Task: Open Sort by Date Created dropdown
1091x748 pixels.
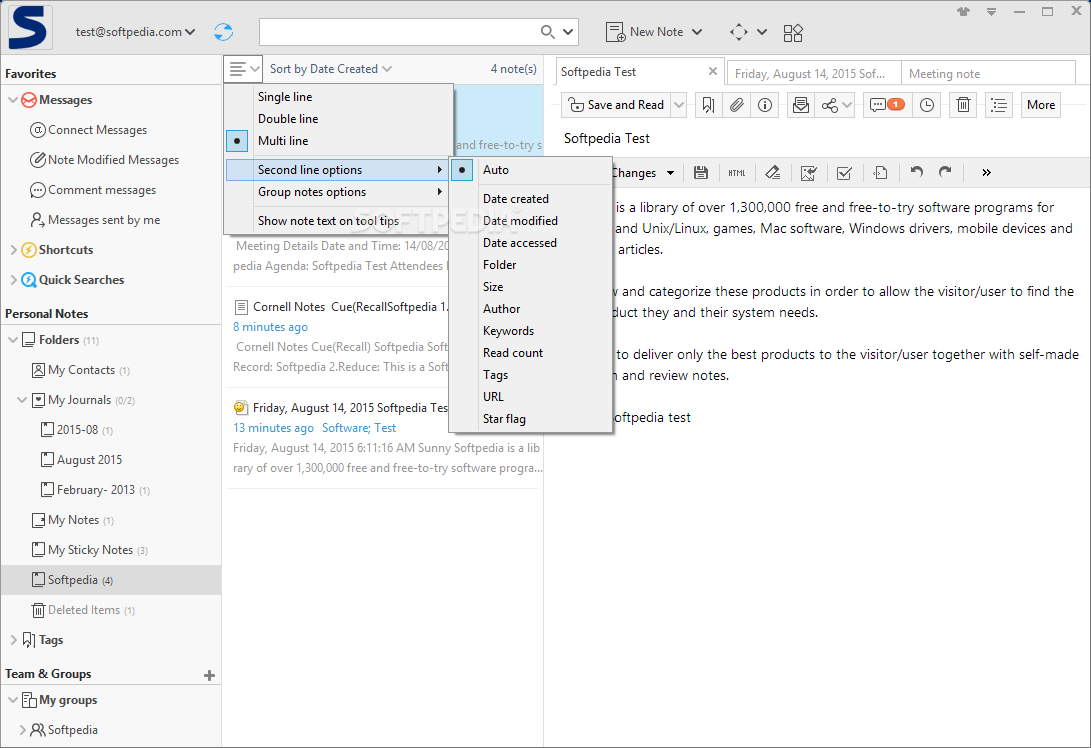Action: [x=331, y=69]
